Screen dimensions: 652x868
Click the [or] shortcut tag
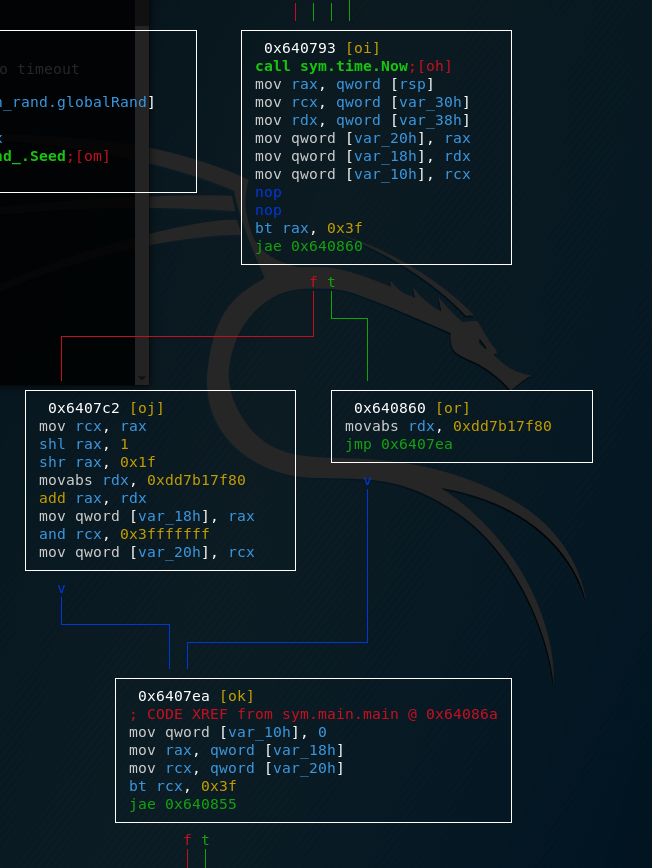[453, 409]
